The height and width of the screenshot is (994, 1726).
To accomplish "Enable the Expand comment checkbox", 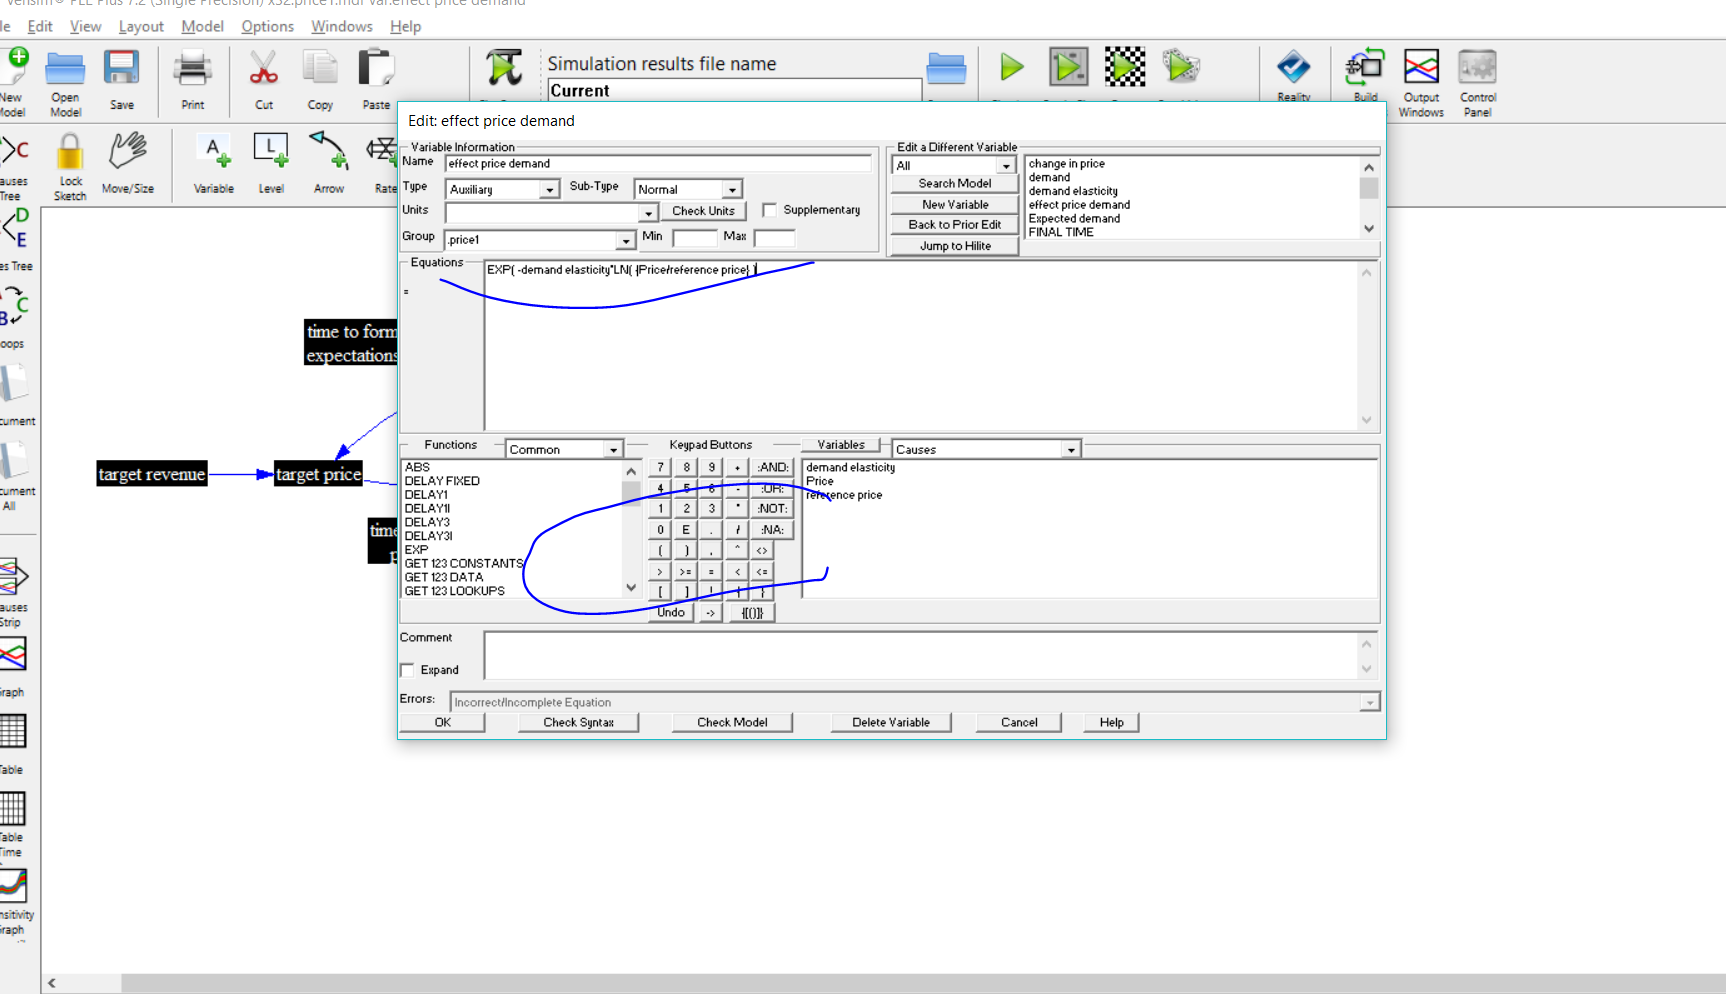I will pos(407,670).
